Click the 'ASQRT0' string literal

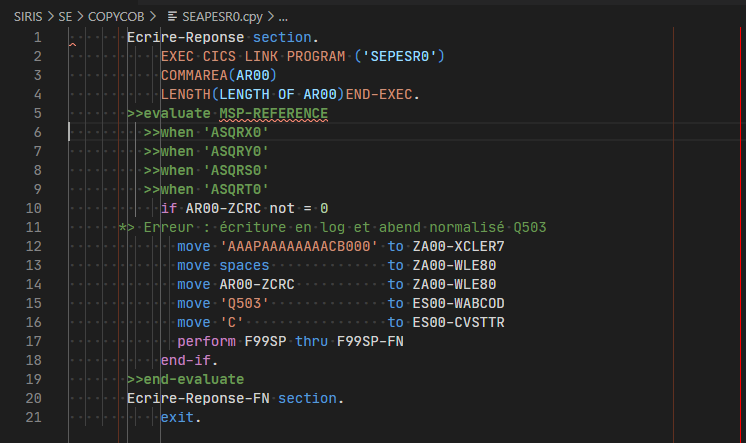(235, 189)
